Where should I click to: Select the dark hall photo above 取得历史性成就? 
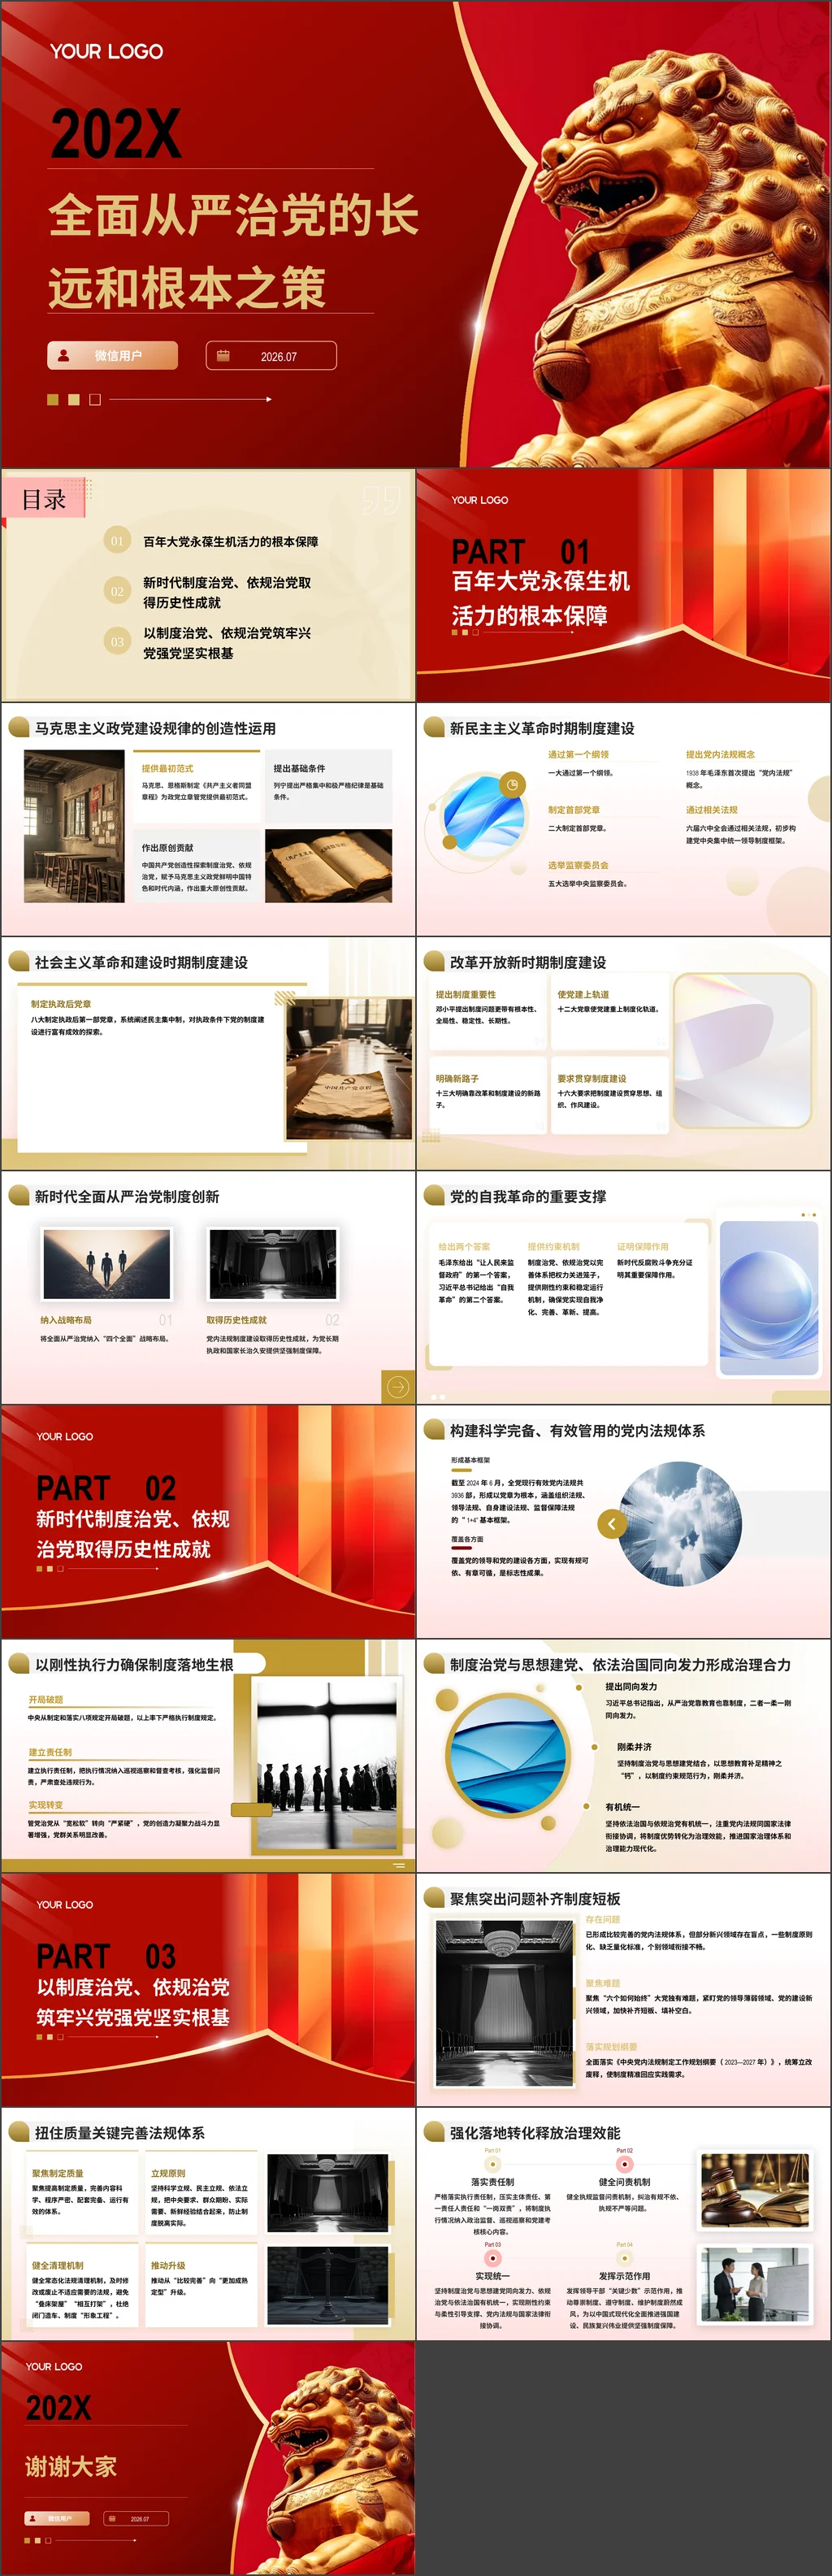click(272, 1264)
